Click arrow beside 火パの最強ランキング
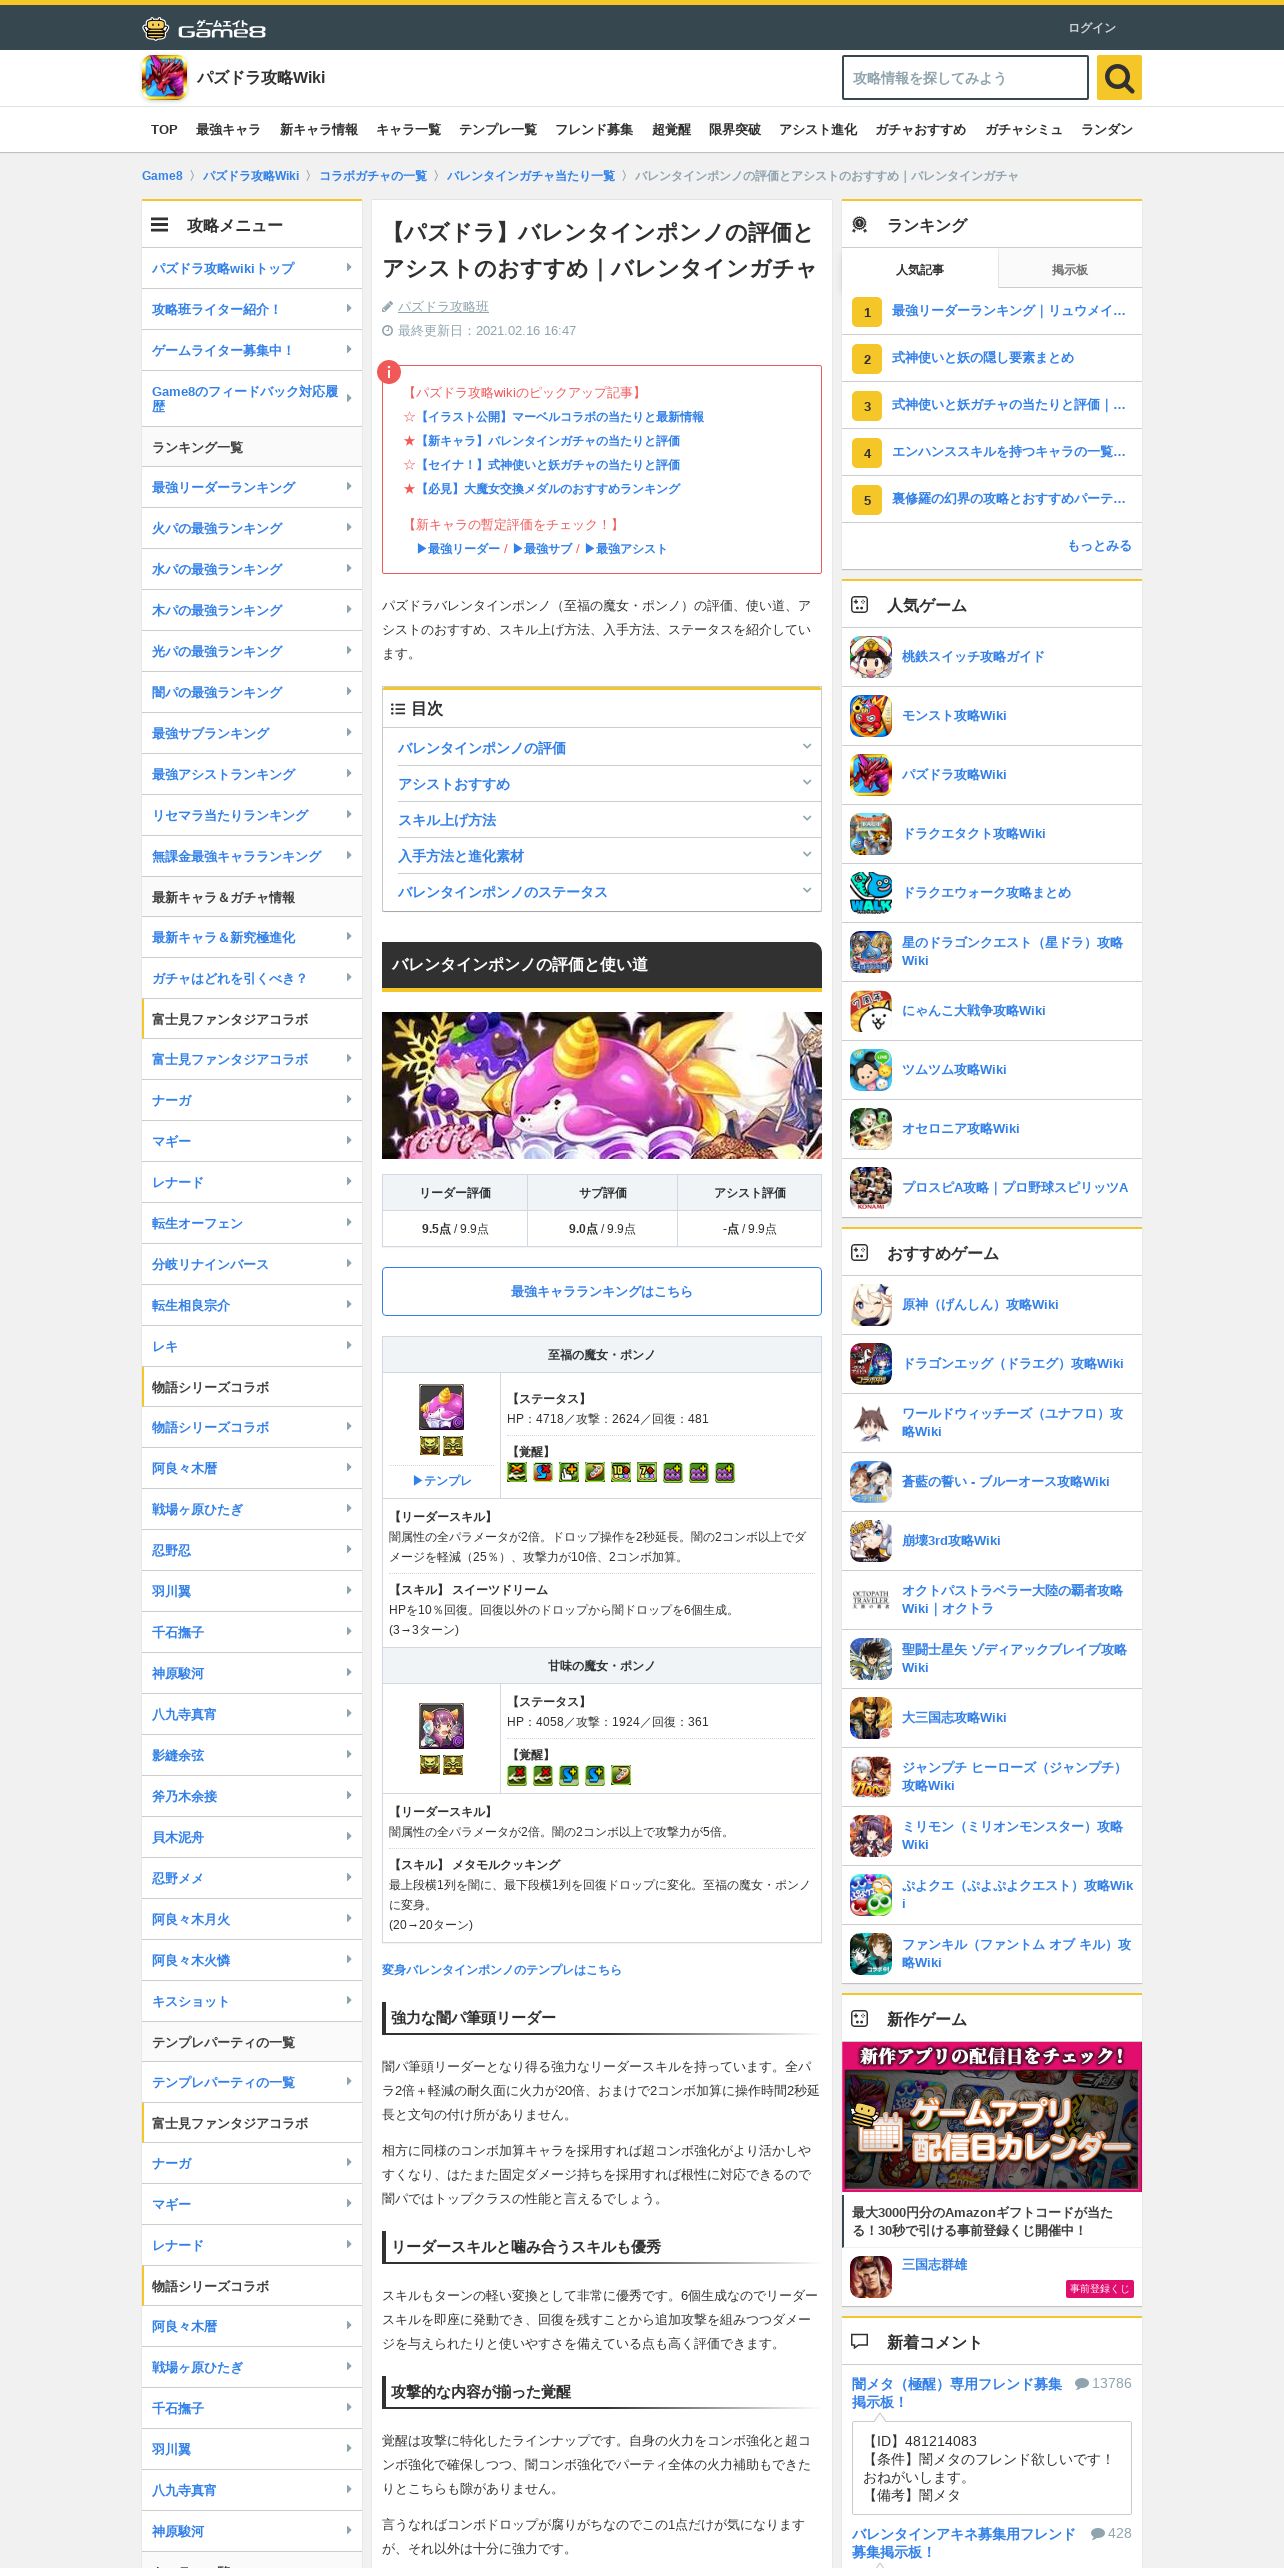 pos(348,527)
